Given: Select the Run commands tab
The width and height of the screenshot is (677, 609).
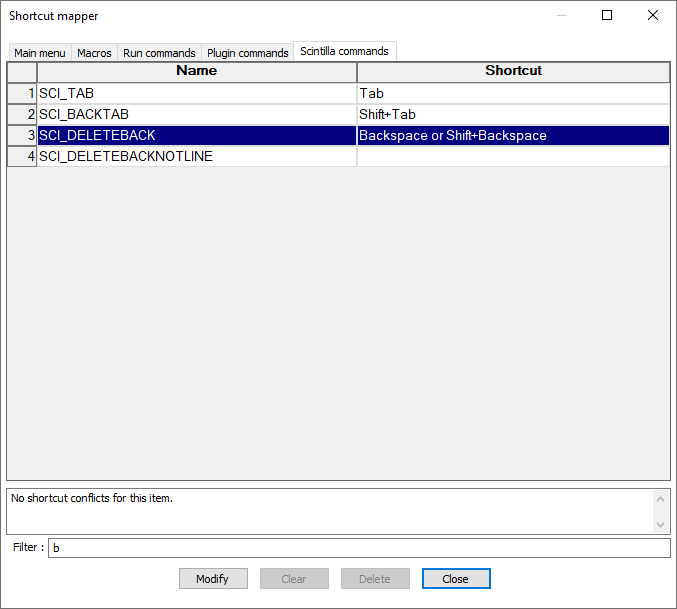Looking at the screenshot, I should coord(159,53).
